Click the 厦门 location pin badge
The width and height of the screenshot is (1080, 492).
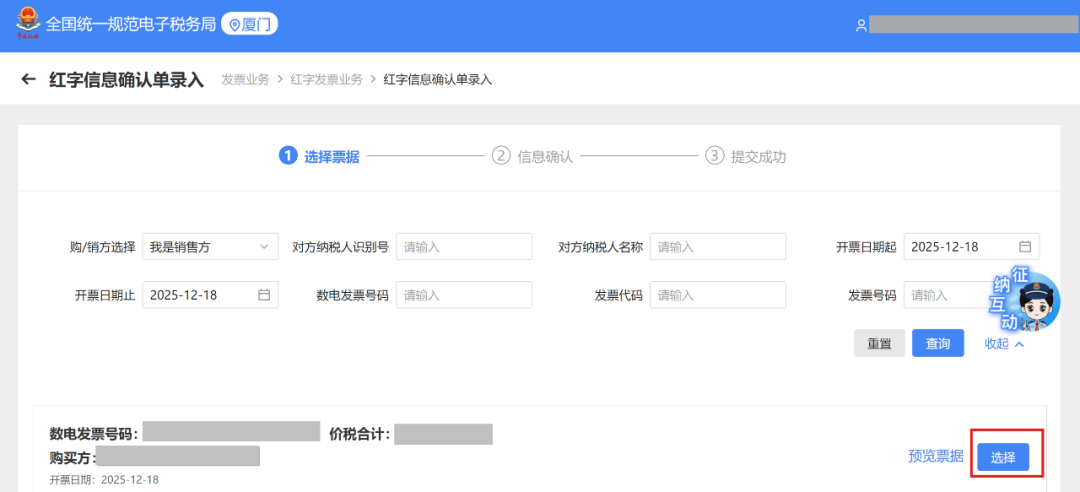coord(249,25)
